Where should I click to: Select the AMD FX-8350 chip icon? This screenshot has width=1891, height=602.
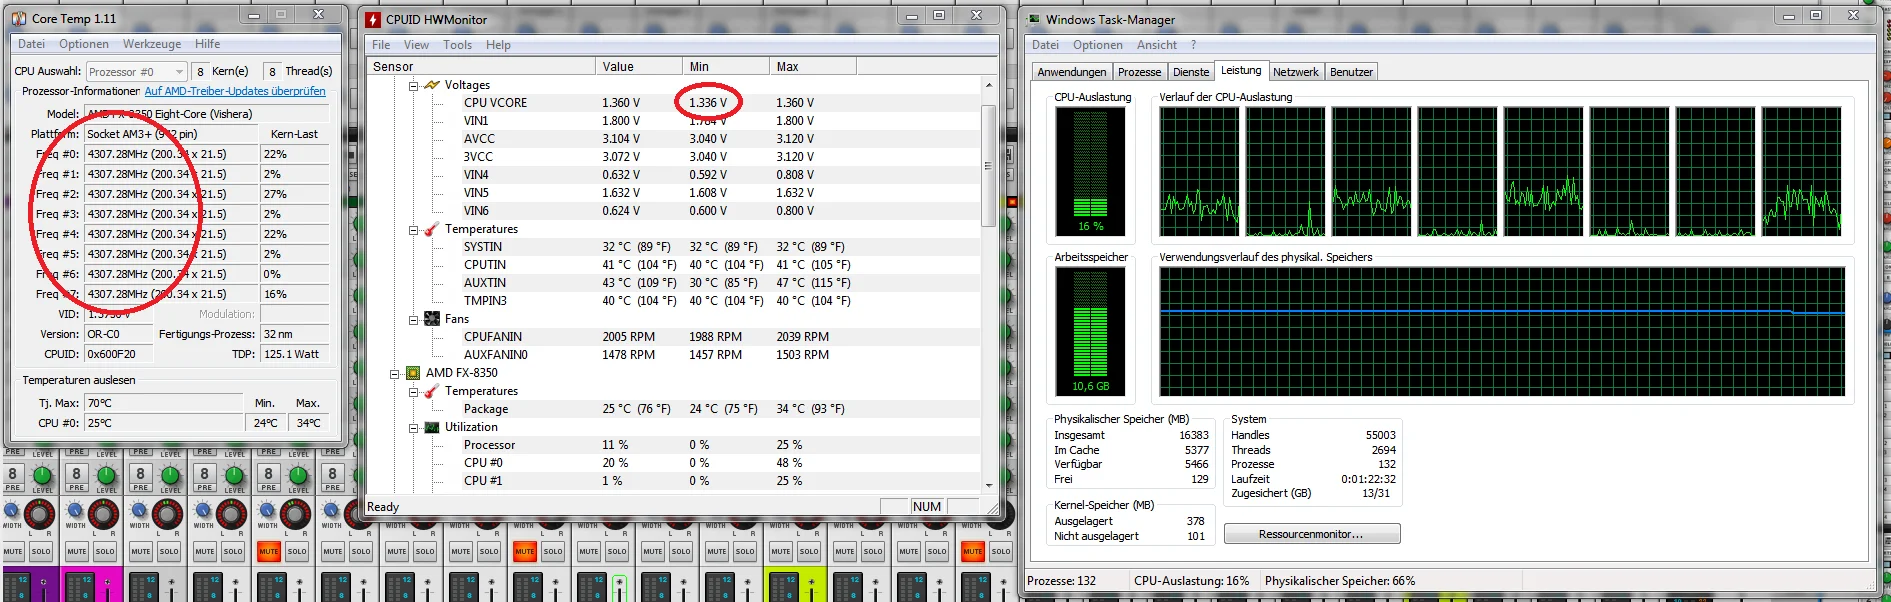click(413, 373)
